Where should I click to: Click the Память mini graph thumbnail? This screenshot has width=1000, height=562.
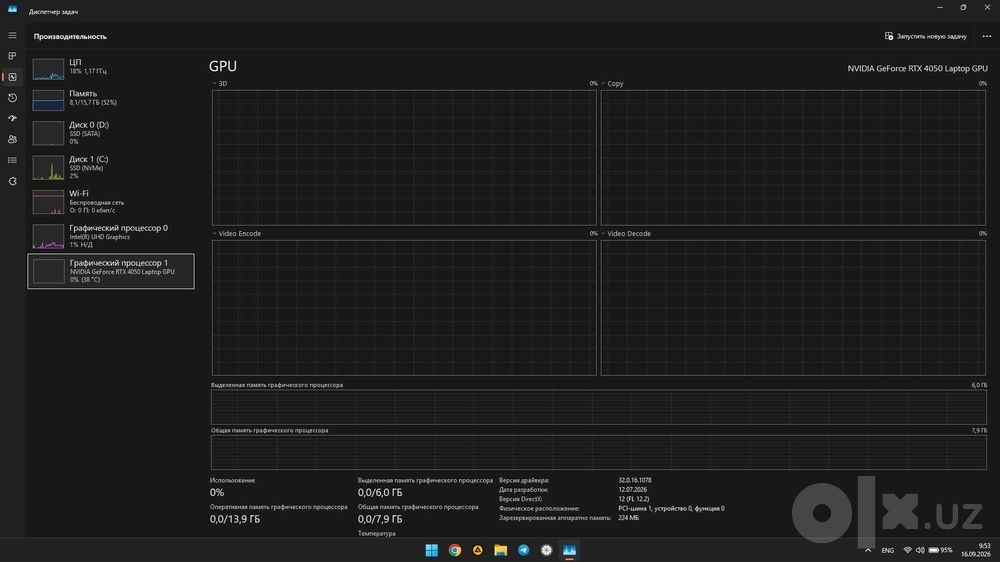[48, 100]
